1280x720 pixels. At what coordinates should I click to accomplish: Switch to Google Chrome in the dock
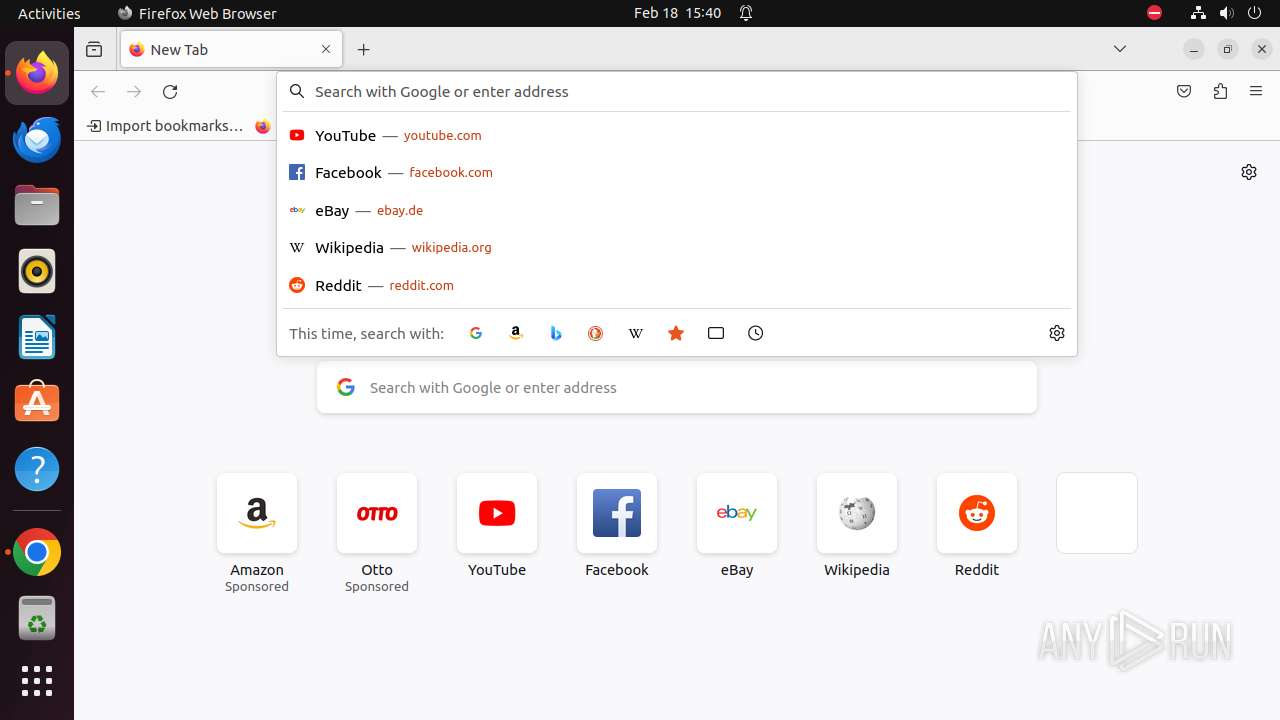tap(37, 552)
